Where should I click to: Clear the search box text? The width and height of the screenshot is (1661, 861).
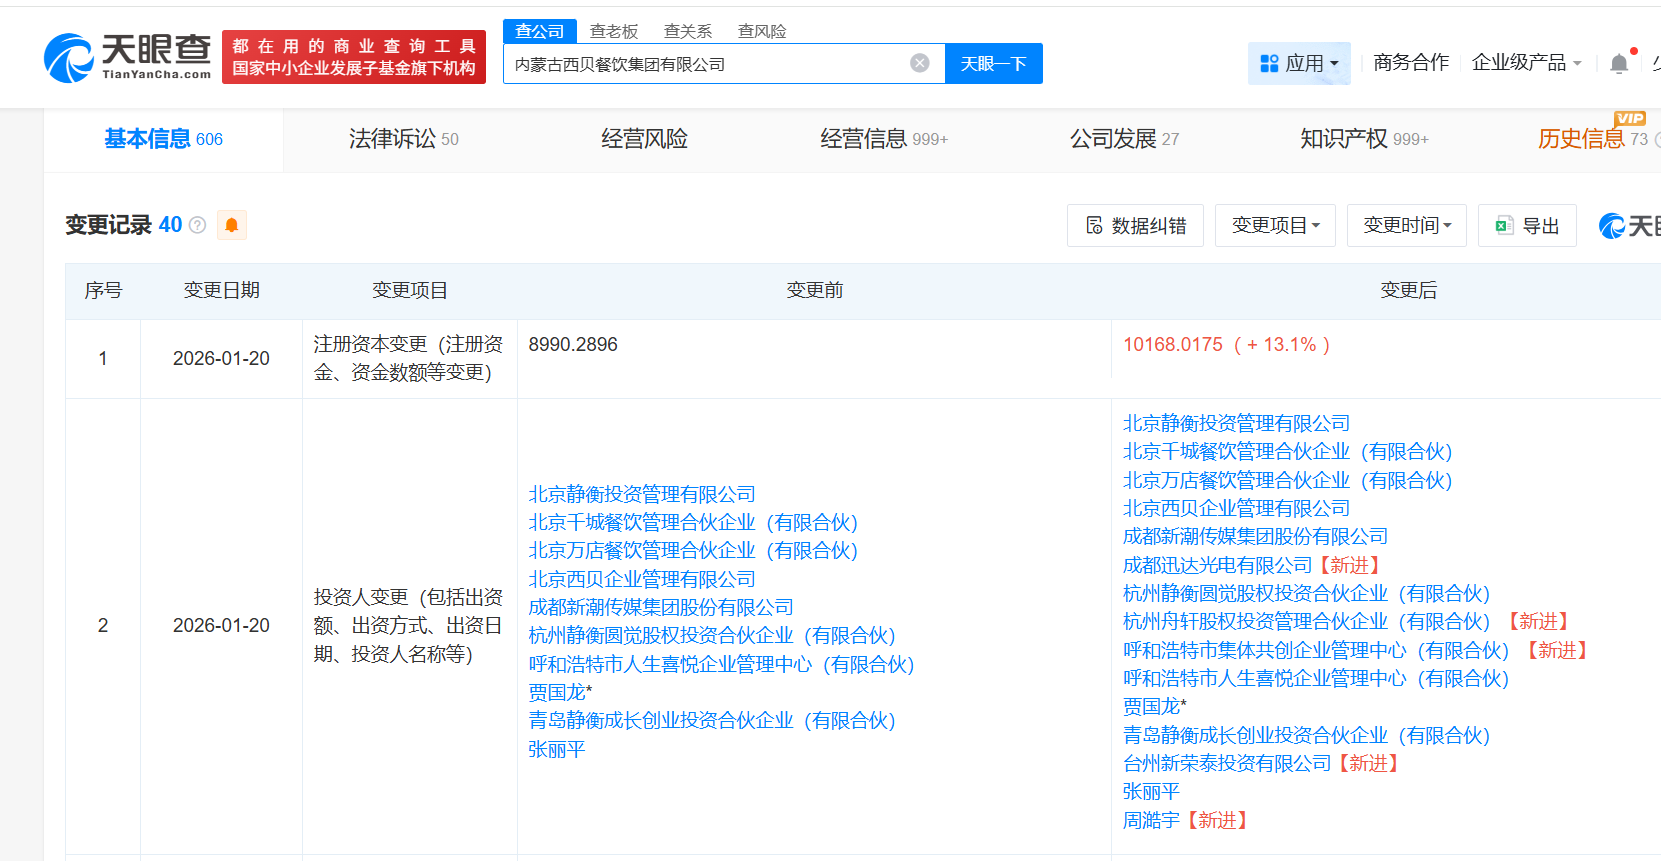[x=919, y=63]
